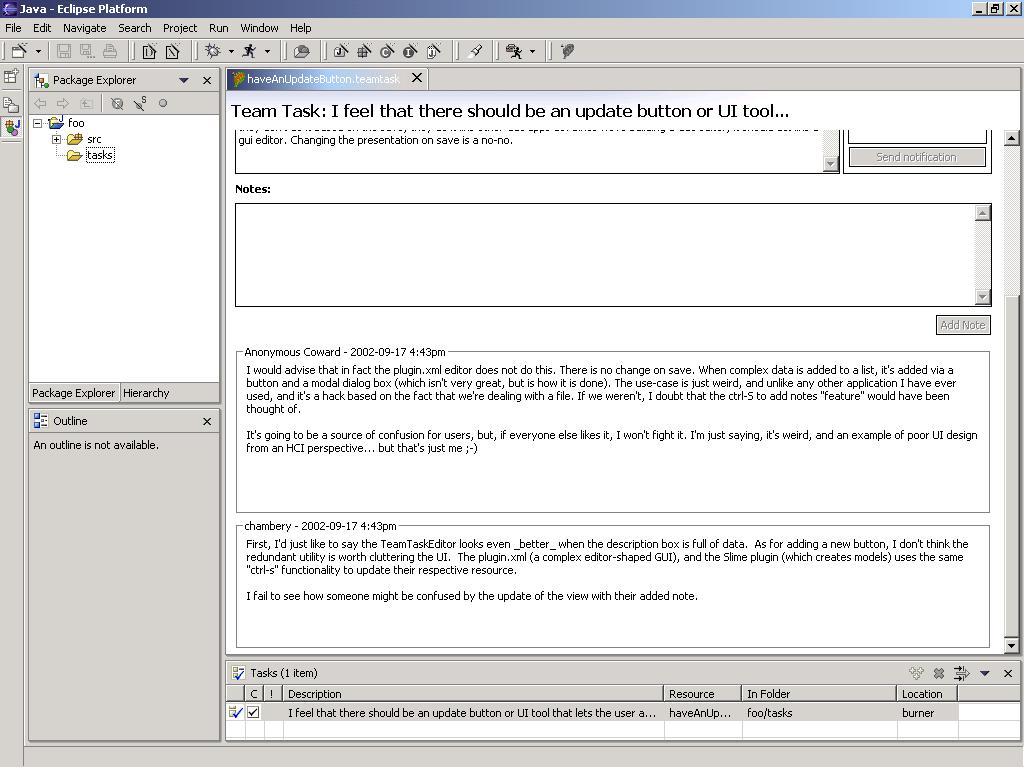Click the Notes box scroll up arrow

click(983, 212)
